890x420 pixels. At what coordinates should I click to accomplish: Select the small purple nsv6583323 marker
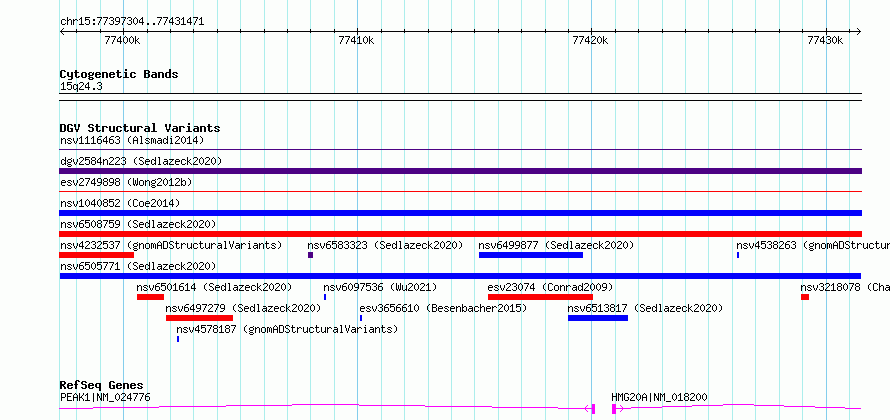[310, 255]
